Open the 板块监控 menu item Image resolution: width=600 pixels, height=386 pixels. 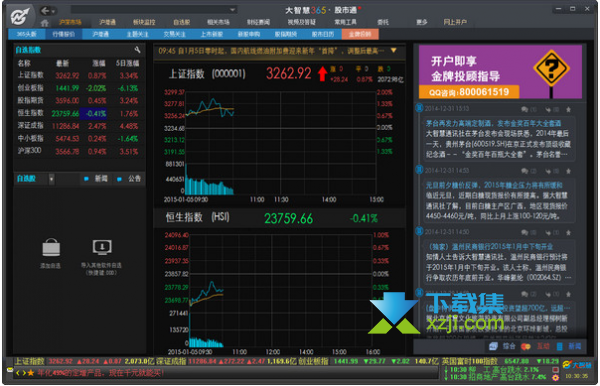[144, 22]
